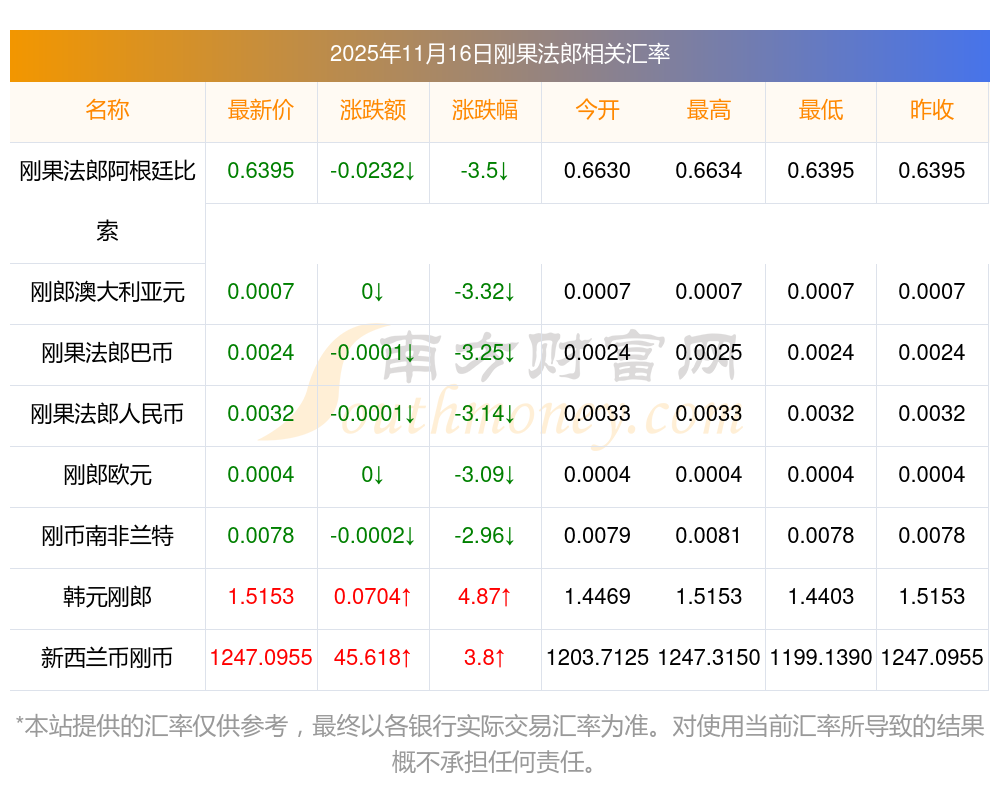Click the change percent -3.32↓

[x=485, y=292]
